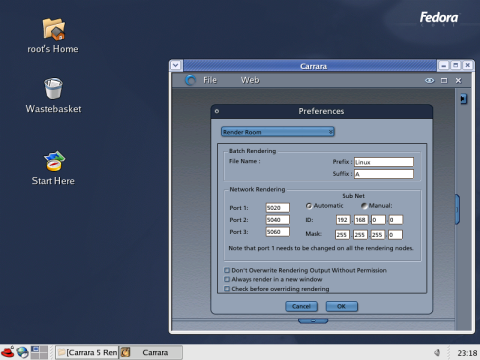Screen dimensions: 480x360
Task: Click first ID field containing 192
Action: tap(343, 220)
